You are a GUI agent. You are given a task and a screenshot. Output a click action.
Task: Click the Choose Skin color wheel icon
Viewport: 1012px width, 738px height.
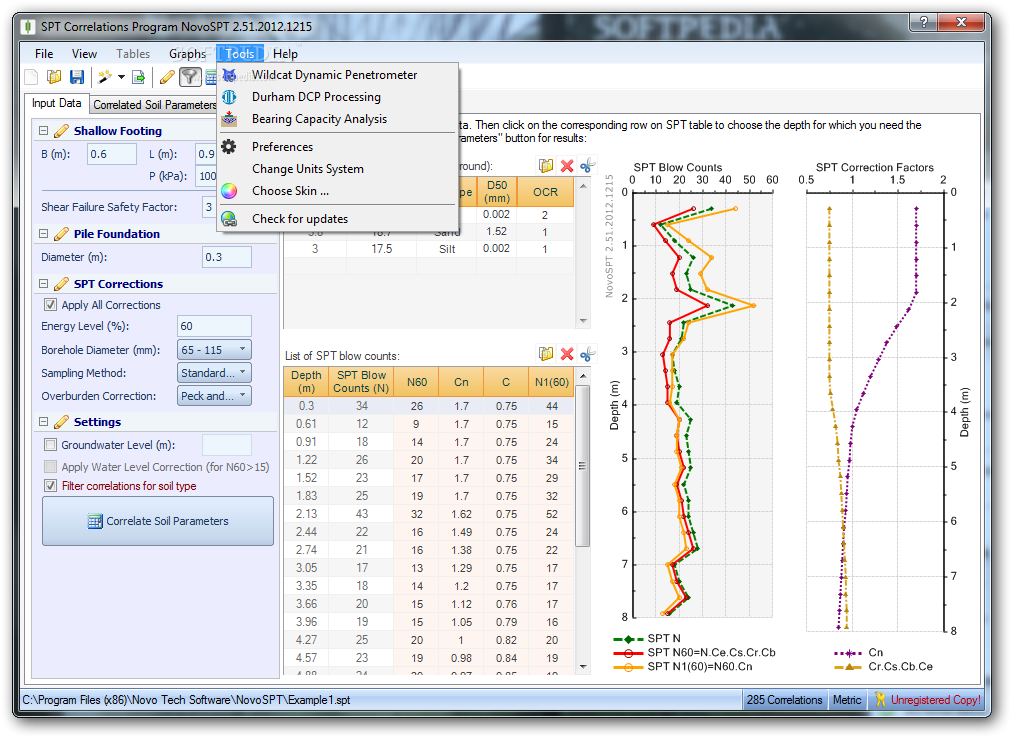coord(229,190)
